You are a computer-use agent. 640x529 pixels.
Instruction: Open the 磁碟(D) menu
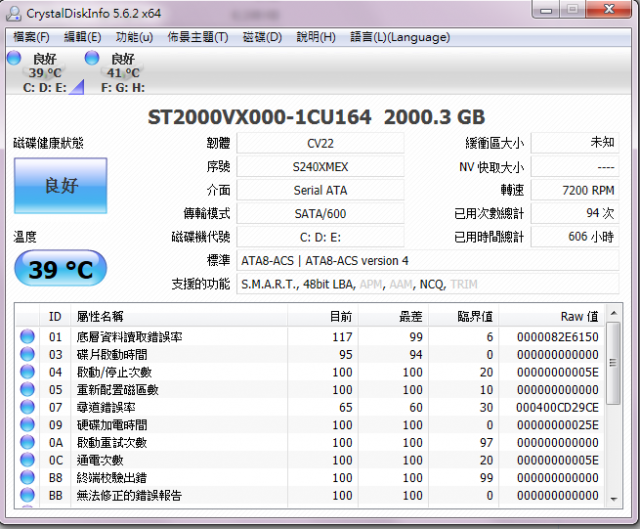tap(262, 37)
